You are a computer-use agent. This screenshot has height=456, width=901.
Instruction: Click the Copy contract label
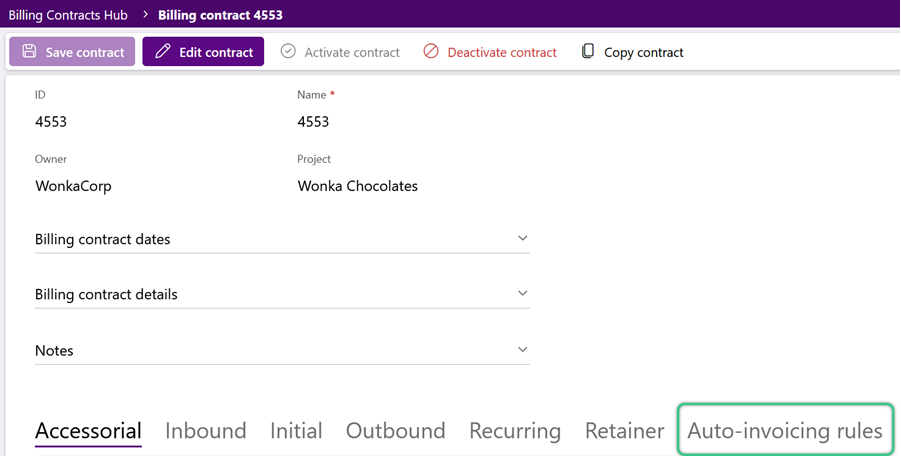point(644,53)
